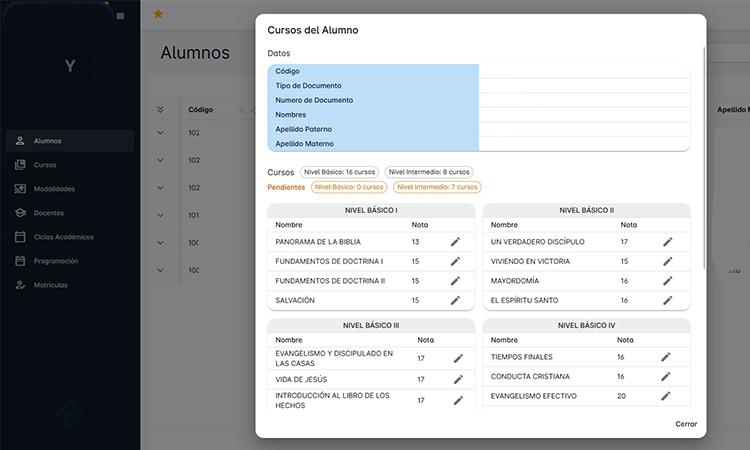The width and height of the screenshot is (750, 450).
Task: Expand the last student row chevron
Action: (x=160, y=270)
